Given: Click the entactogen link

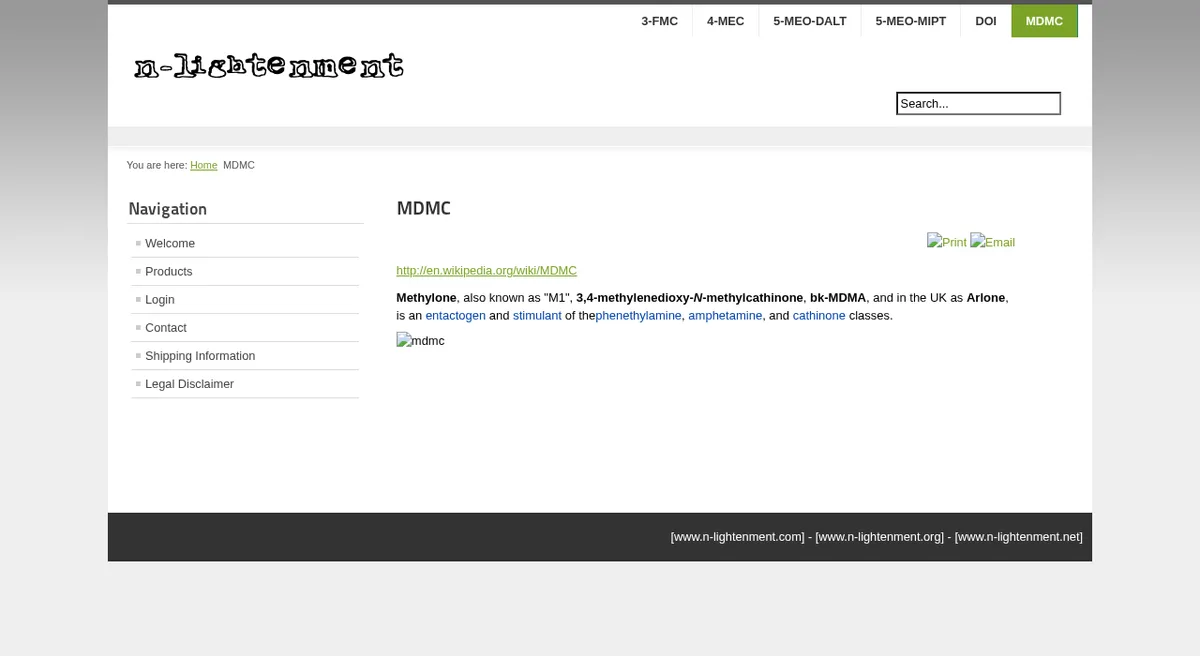Looking at the screenshot, I should (455, 315).
